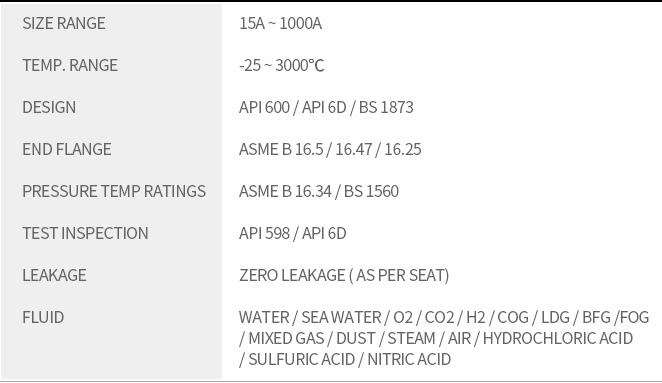Click the LEAKAGE row label
This screenshot has width=662, height=383.
(54, 275)
